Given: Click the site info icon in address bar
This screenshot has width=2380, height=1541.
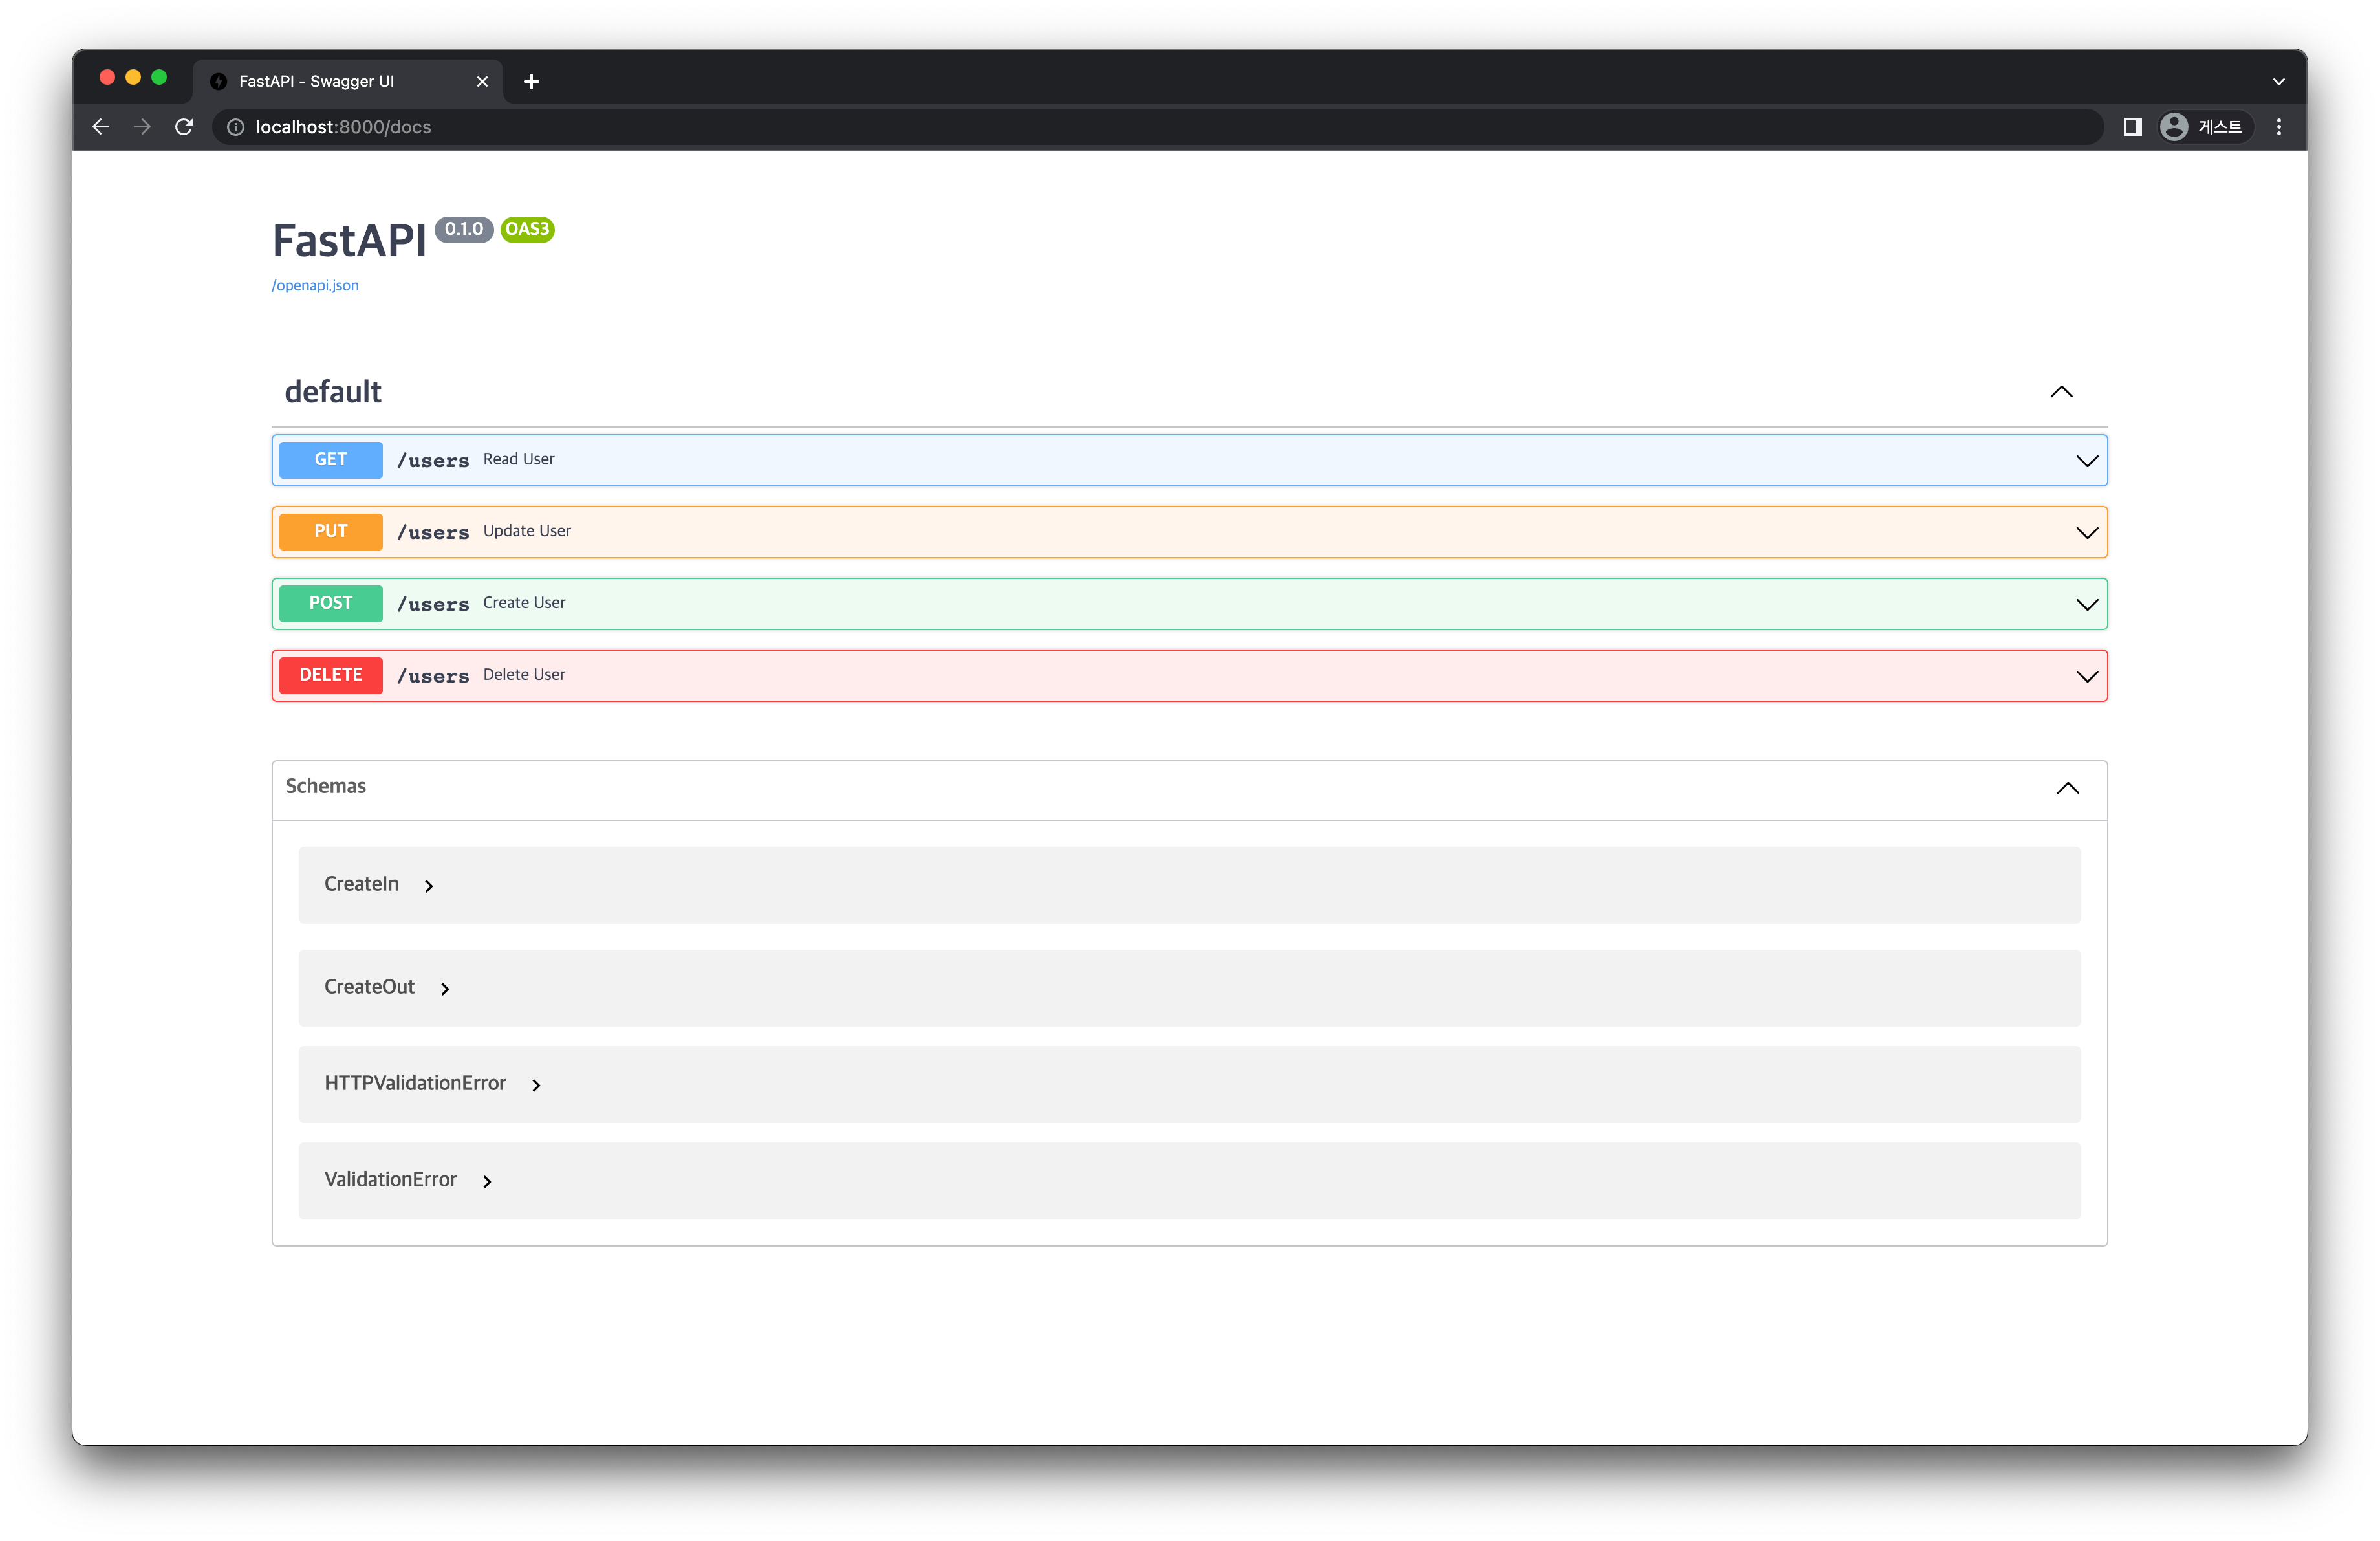Looking at the screenshot, I should (x=236, y=127).
